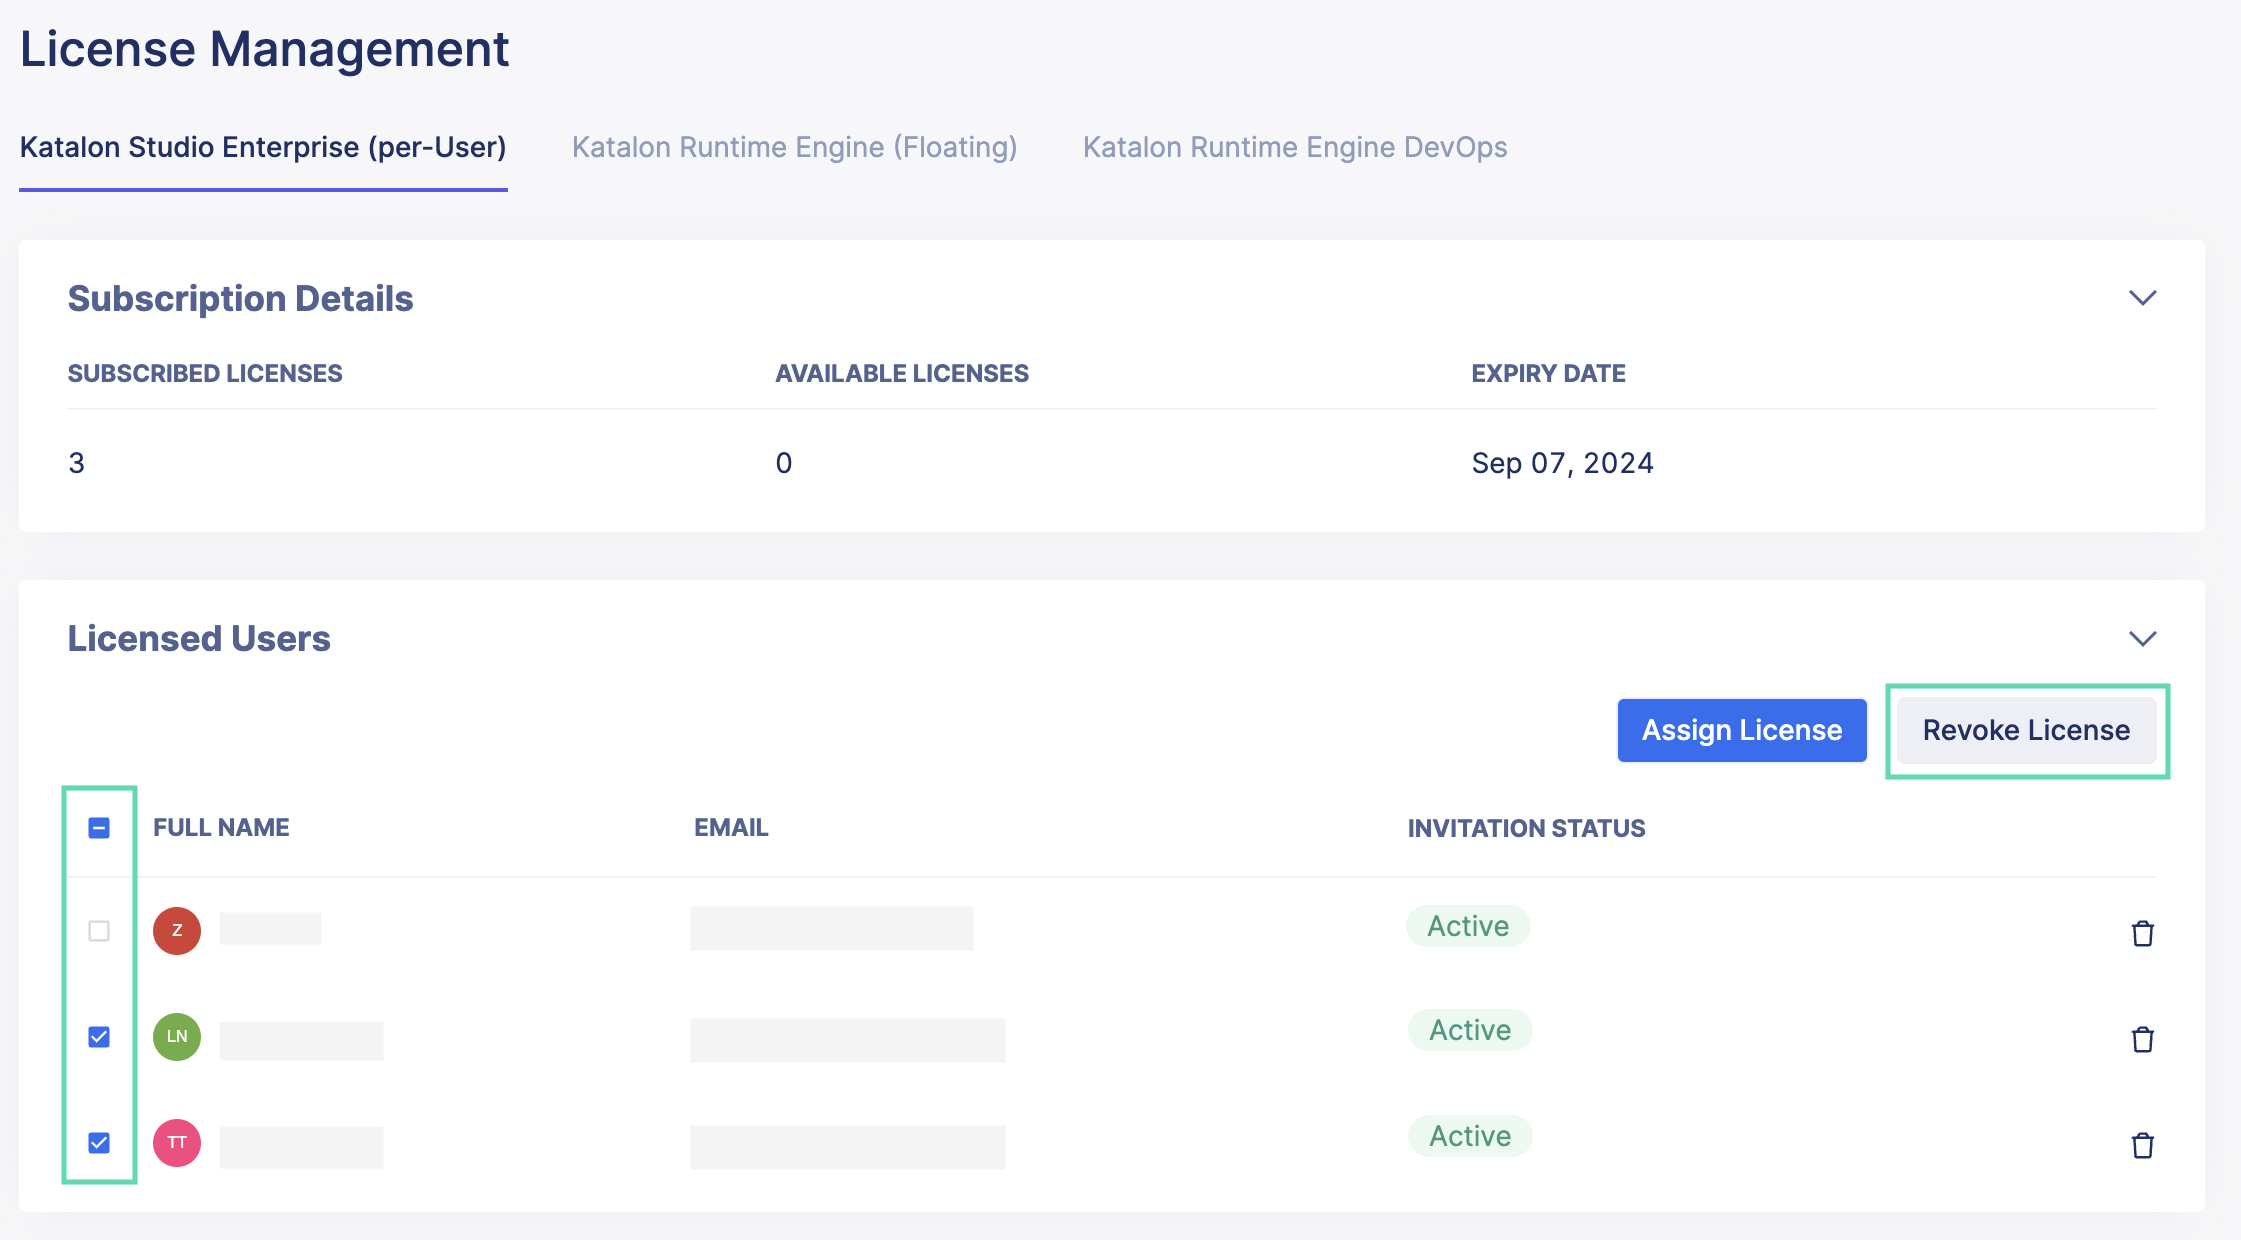Click the Active status of the LN user
This screenshot has width=2241, height=1240.
(x=1469, y=1030)
